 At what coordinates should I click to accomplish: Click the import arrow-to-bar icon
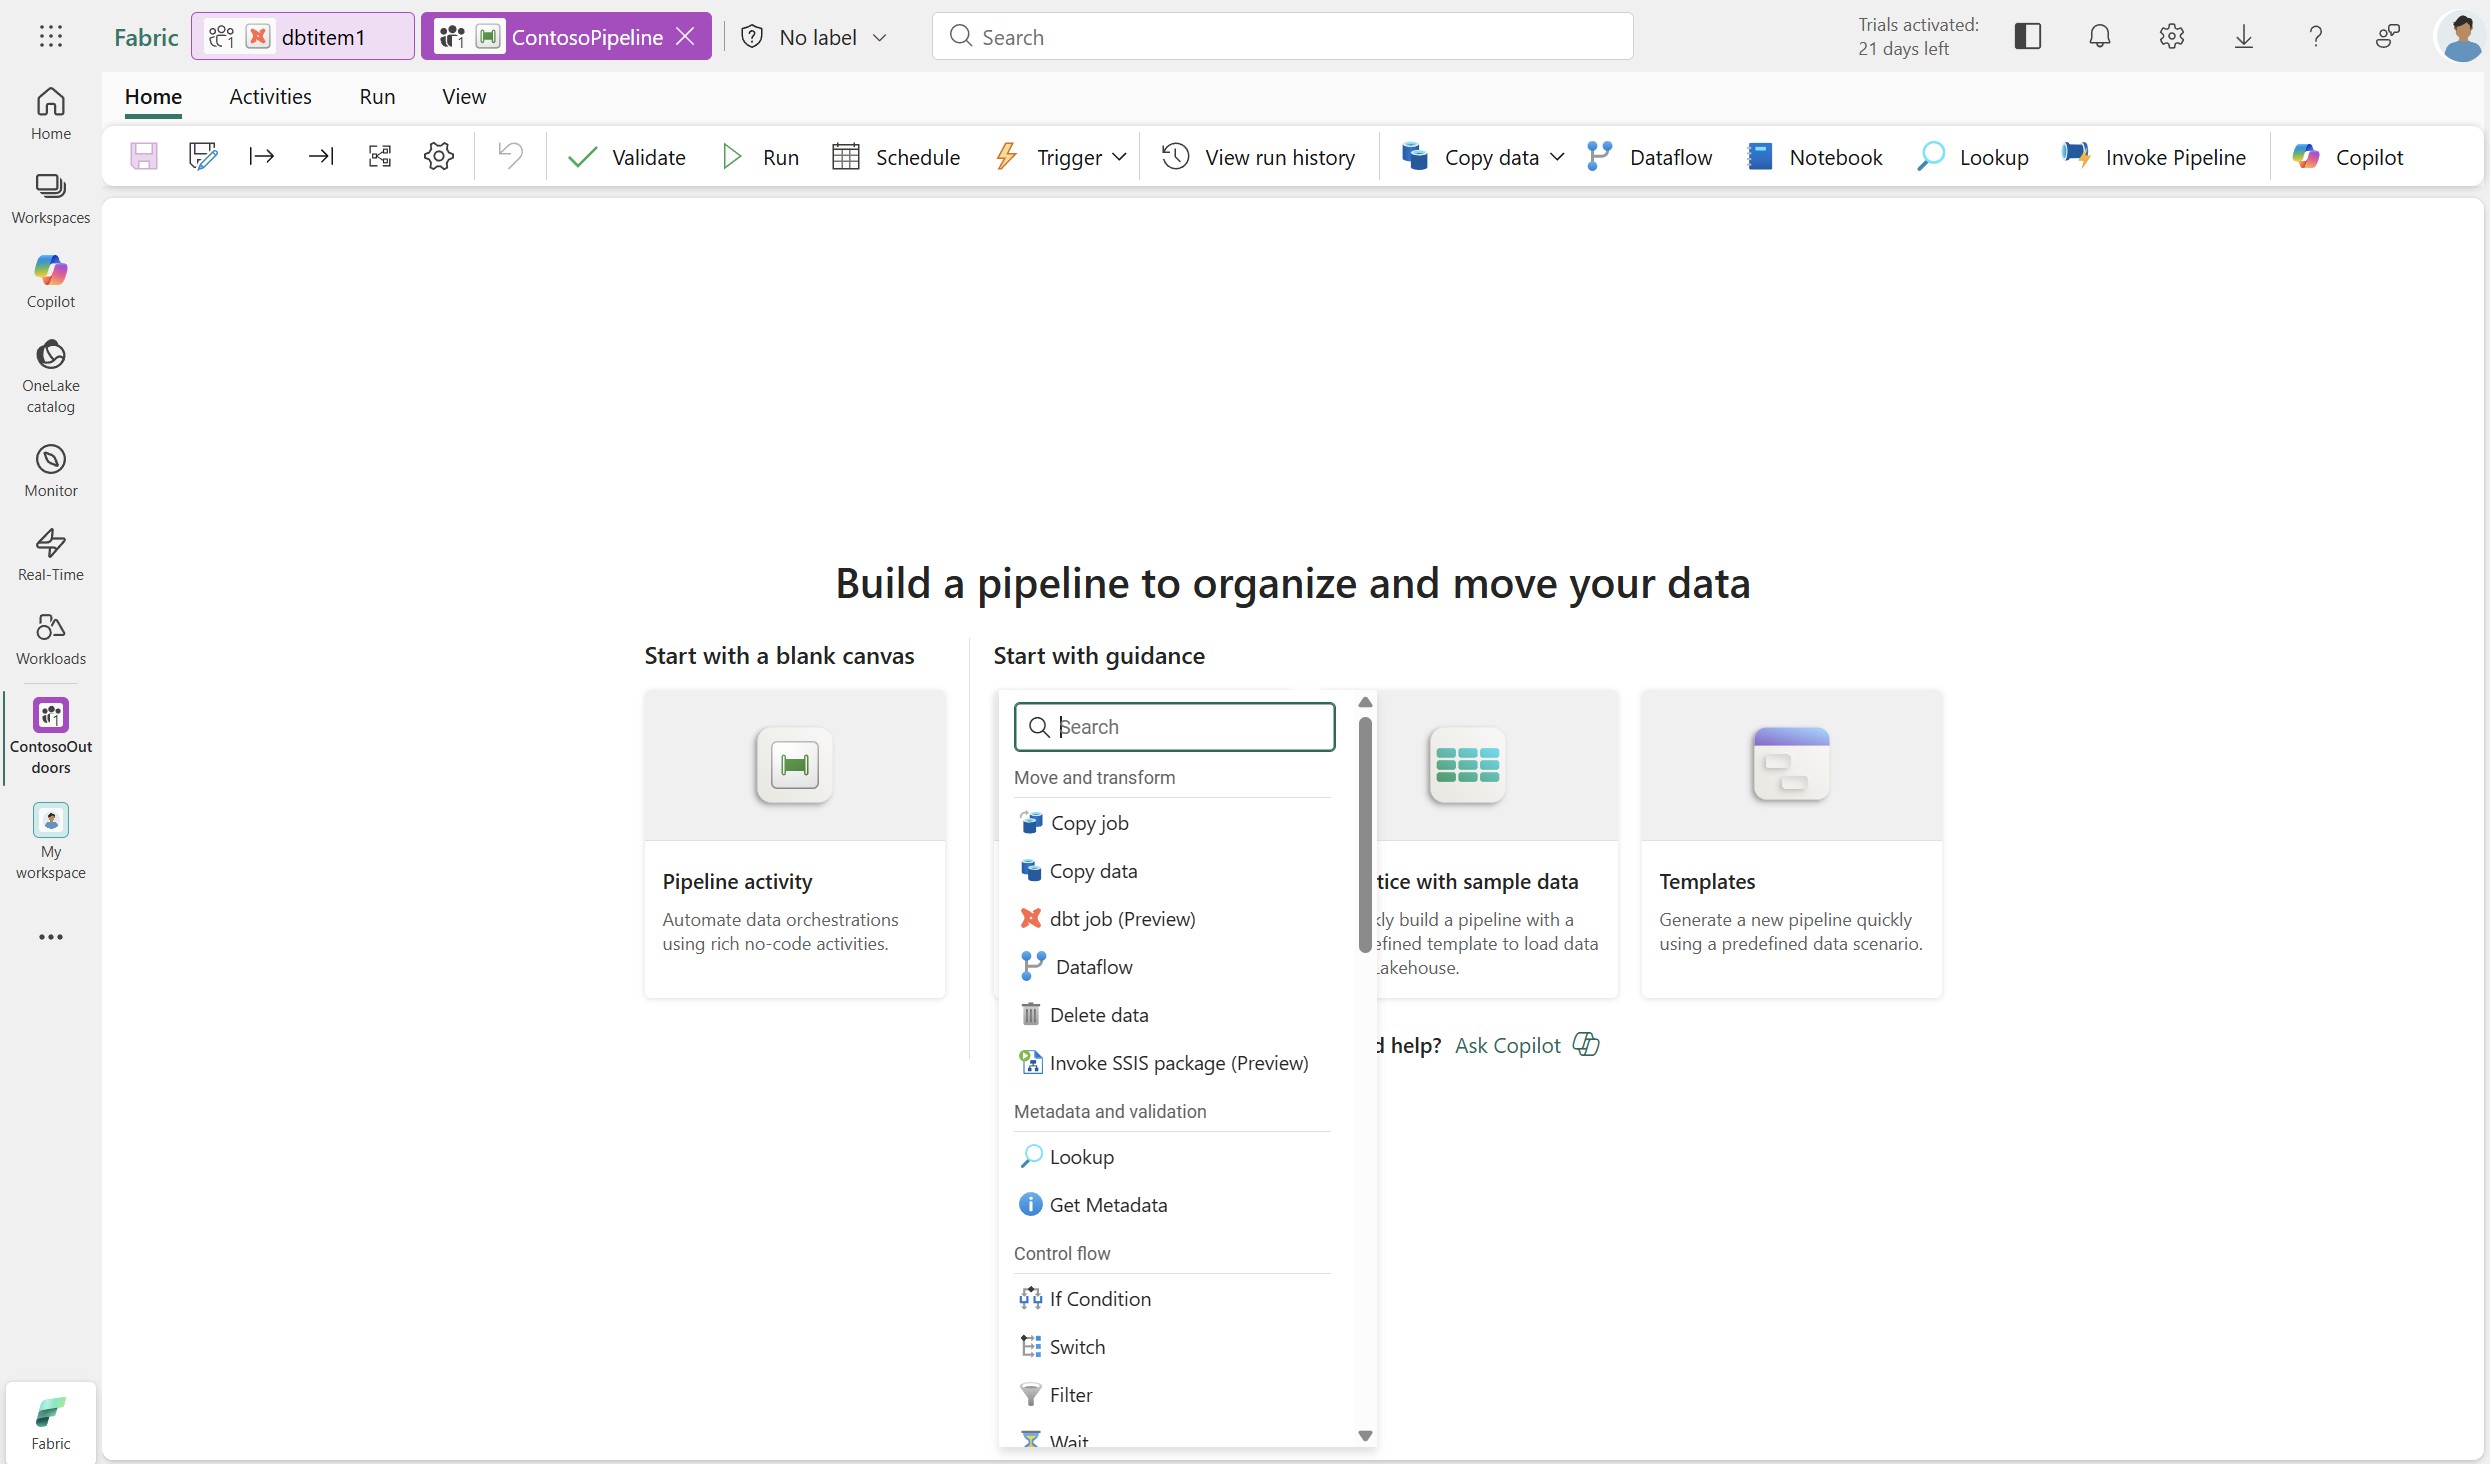[x=321, y=156]
